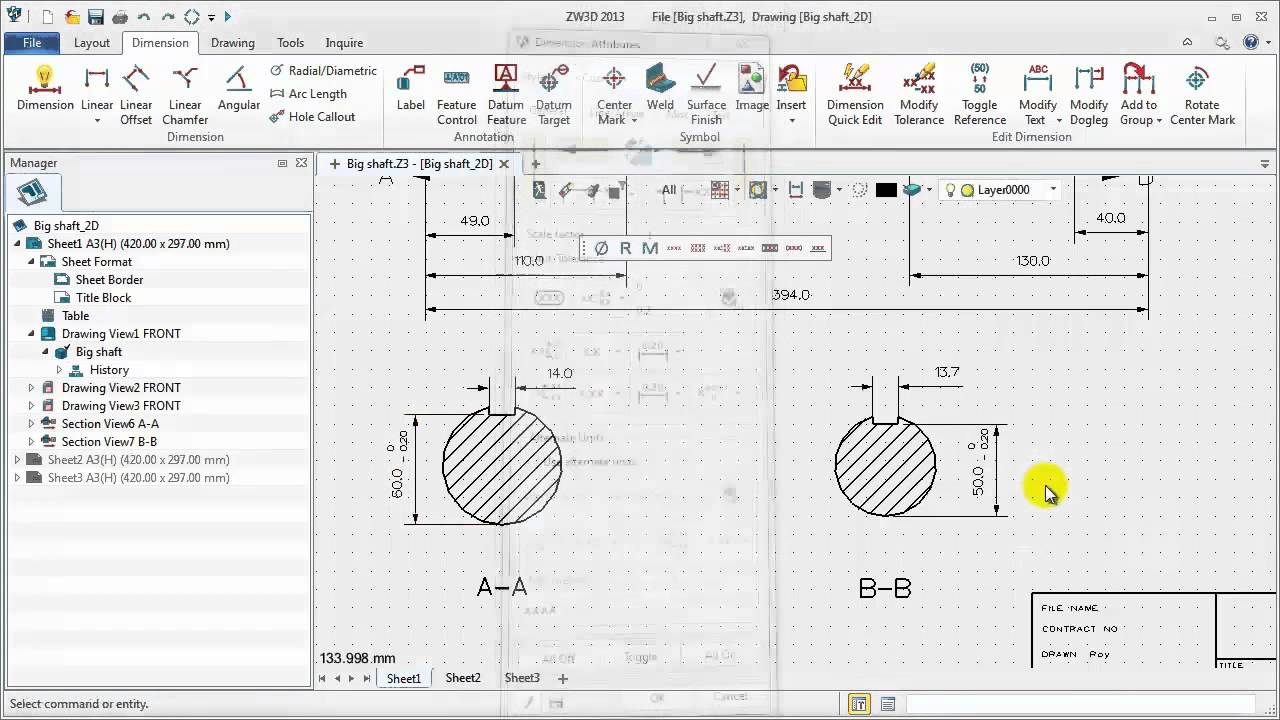The image size is (1280, 720).
Task: Switch to the Layout ribbon tab
Action: tap(91, 43)
